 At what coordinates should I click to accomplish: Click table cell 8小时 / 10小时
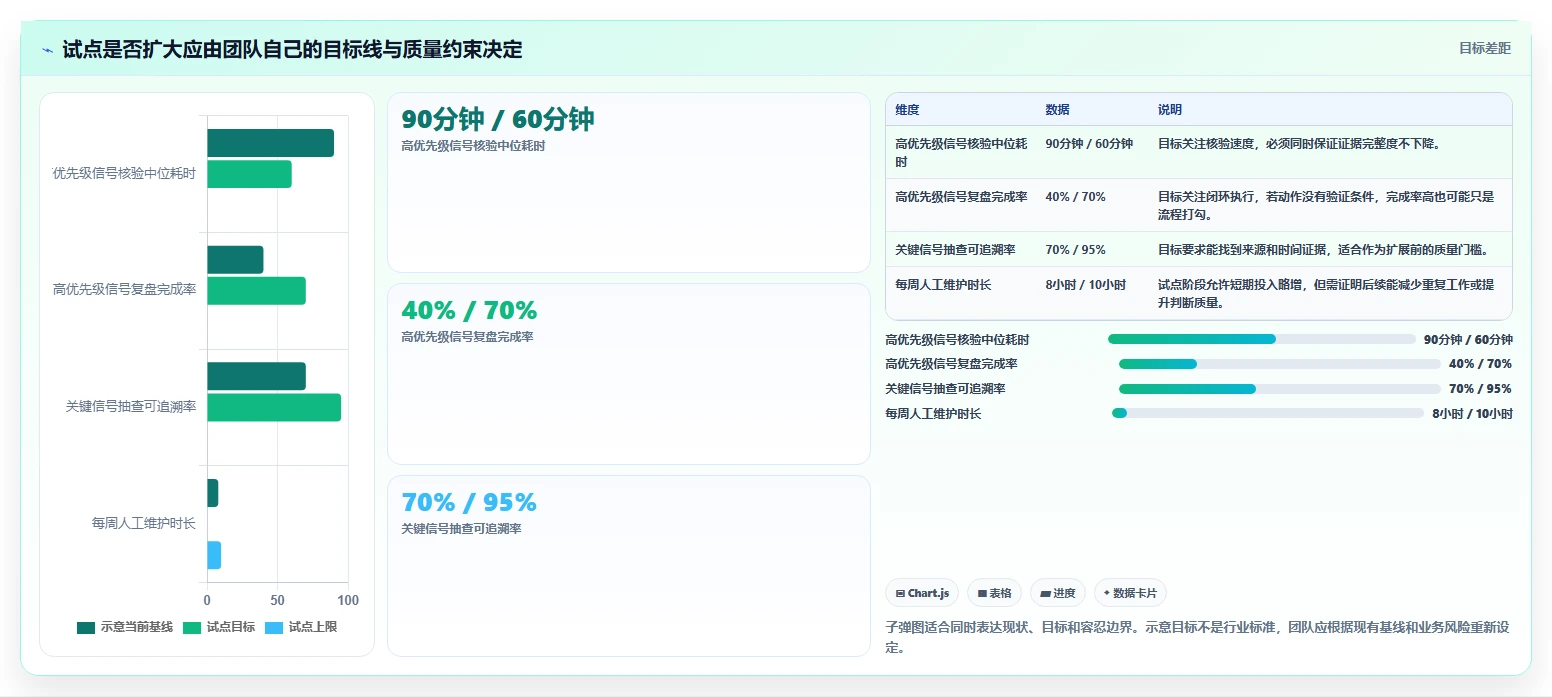1085,285
